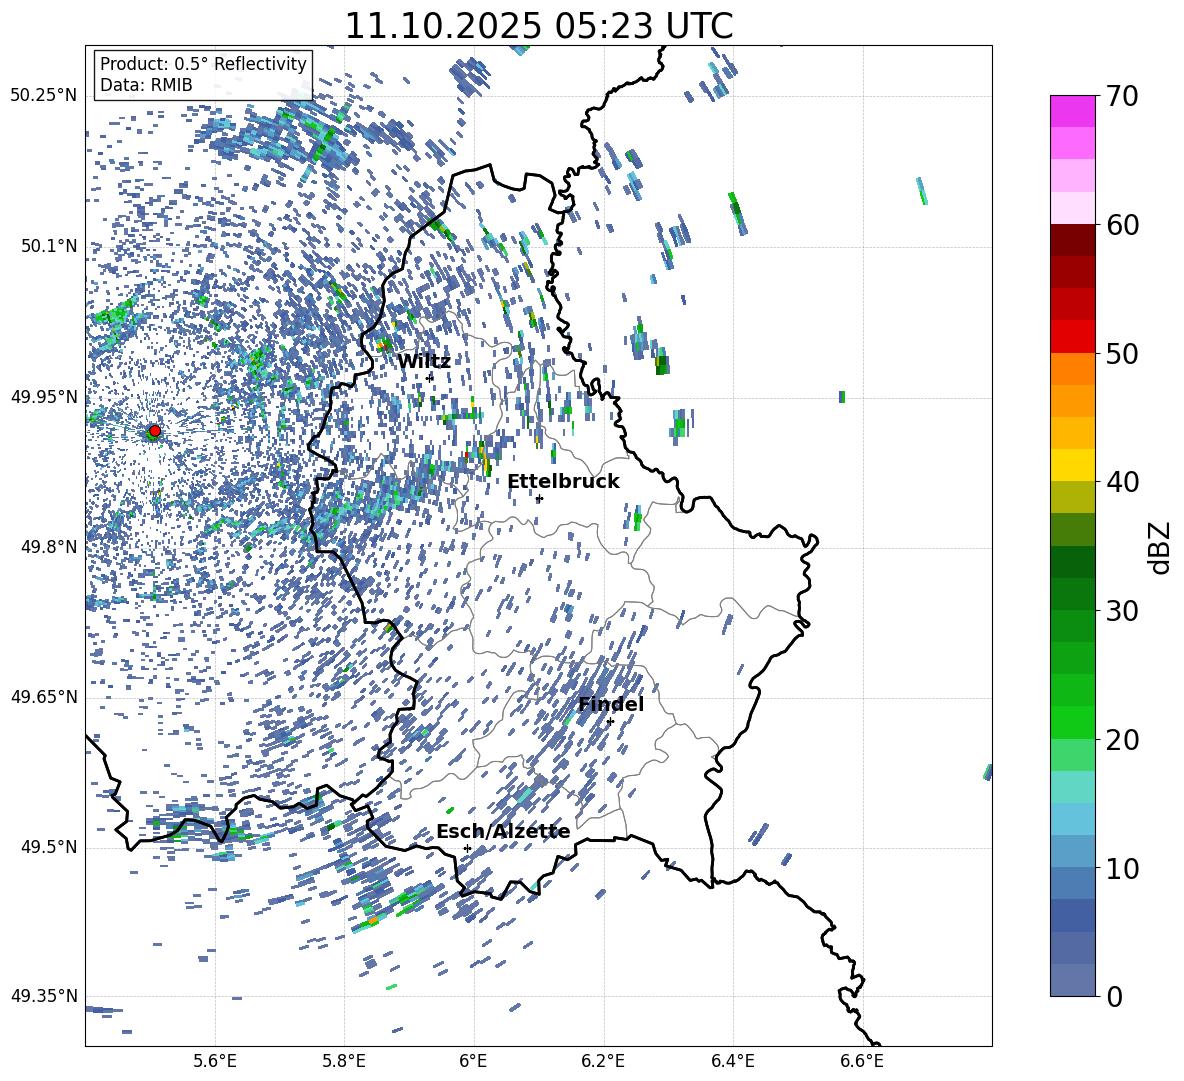Viewport: 1184px width, 1081px height.
Task: Click the 49.8°N latitude label
Action: coord(48,547)
